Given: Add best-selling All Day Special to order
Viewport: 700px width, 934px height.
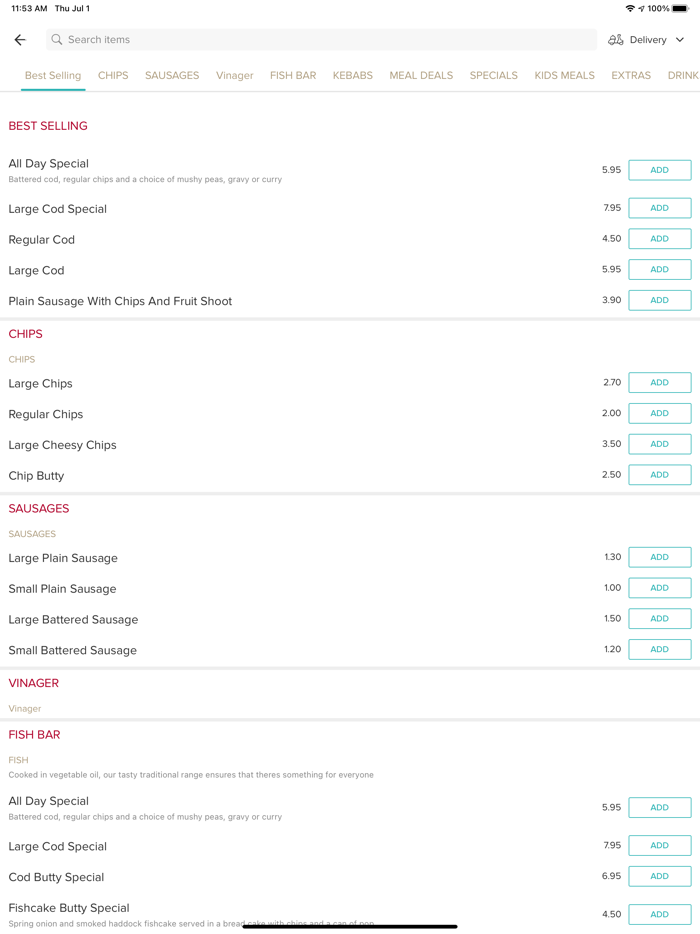Looking at the screenshot, I should pyautogui.click(x=659, y=170).
